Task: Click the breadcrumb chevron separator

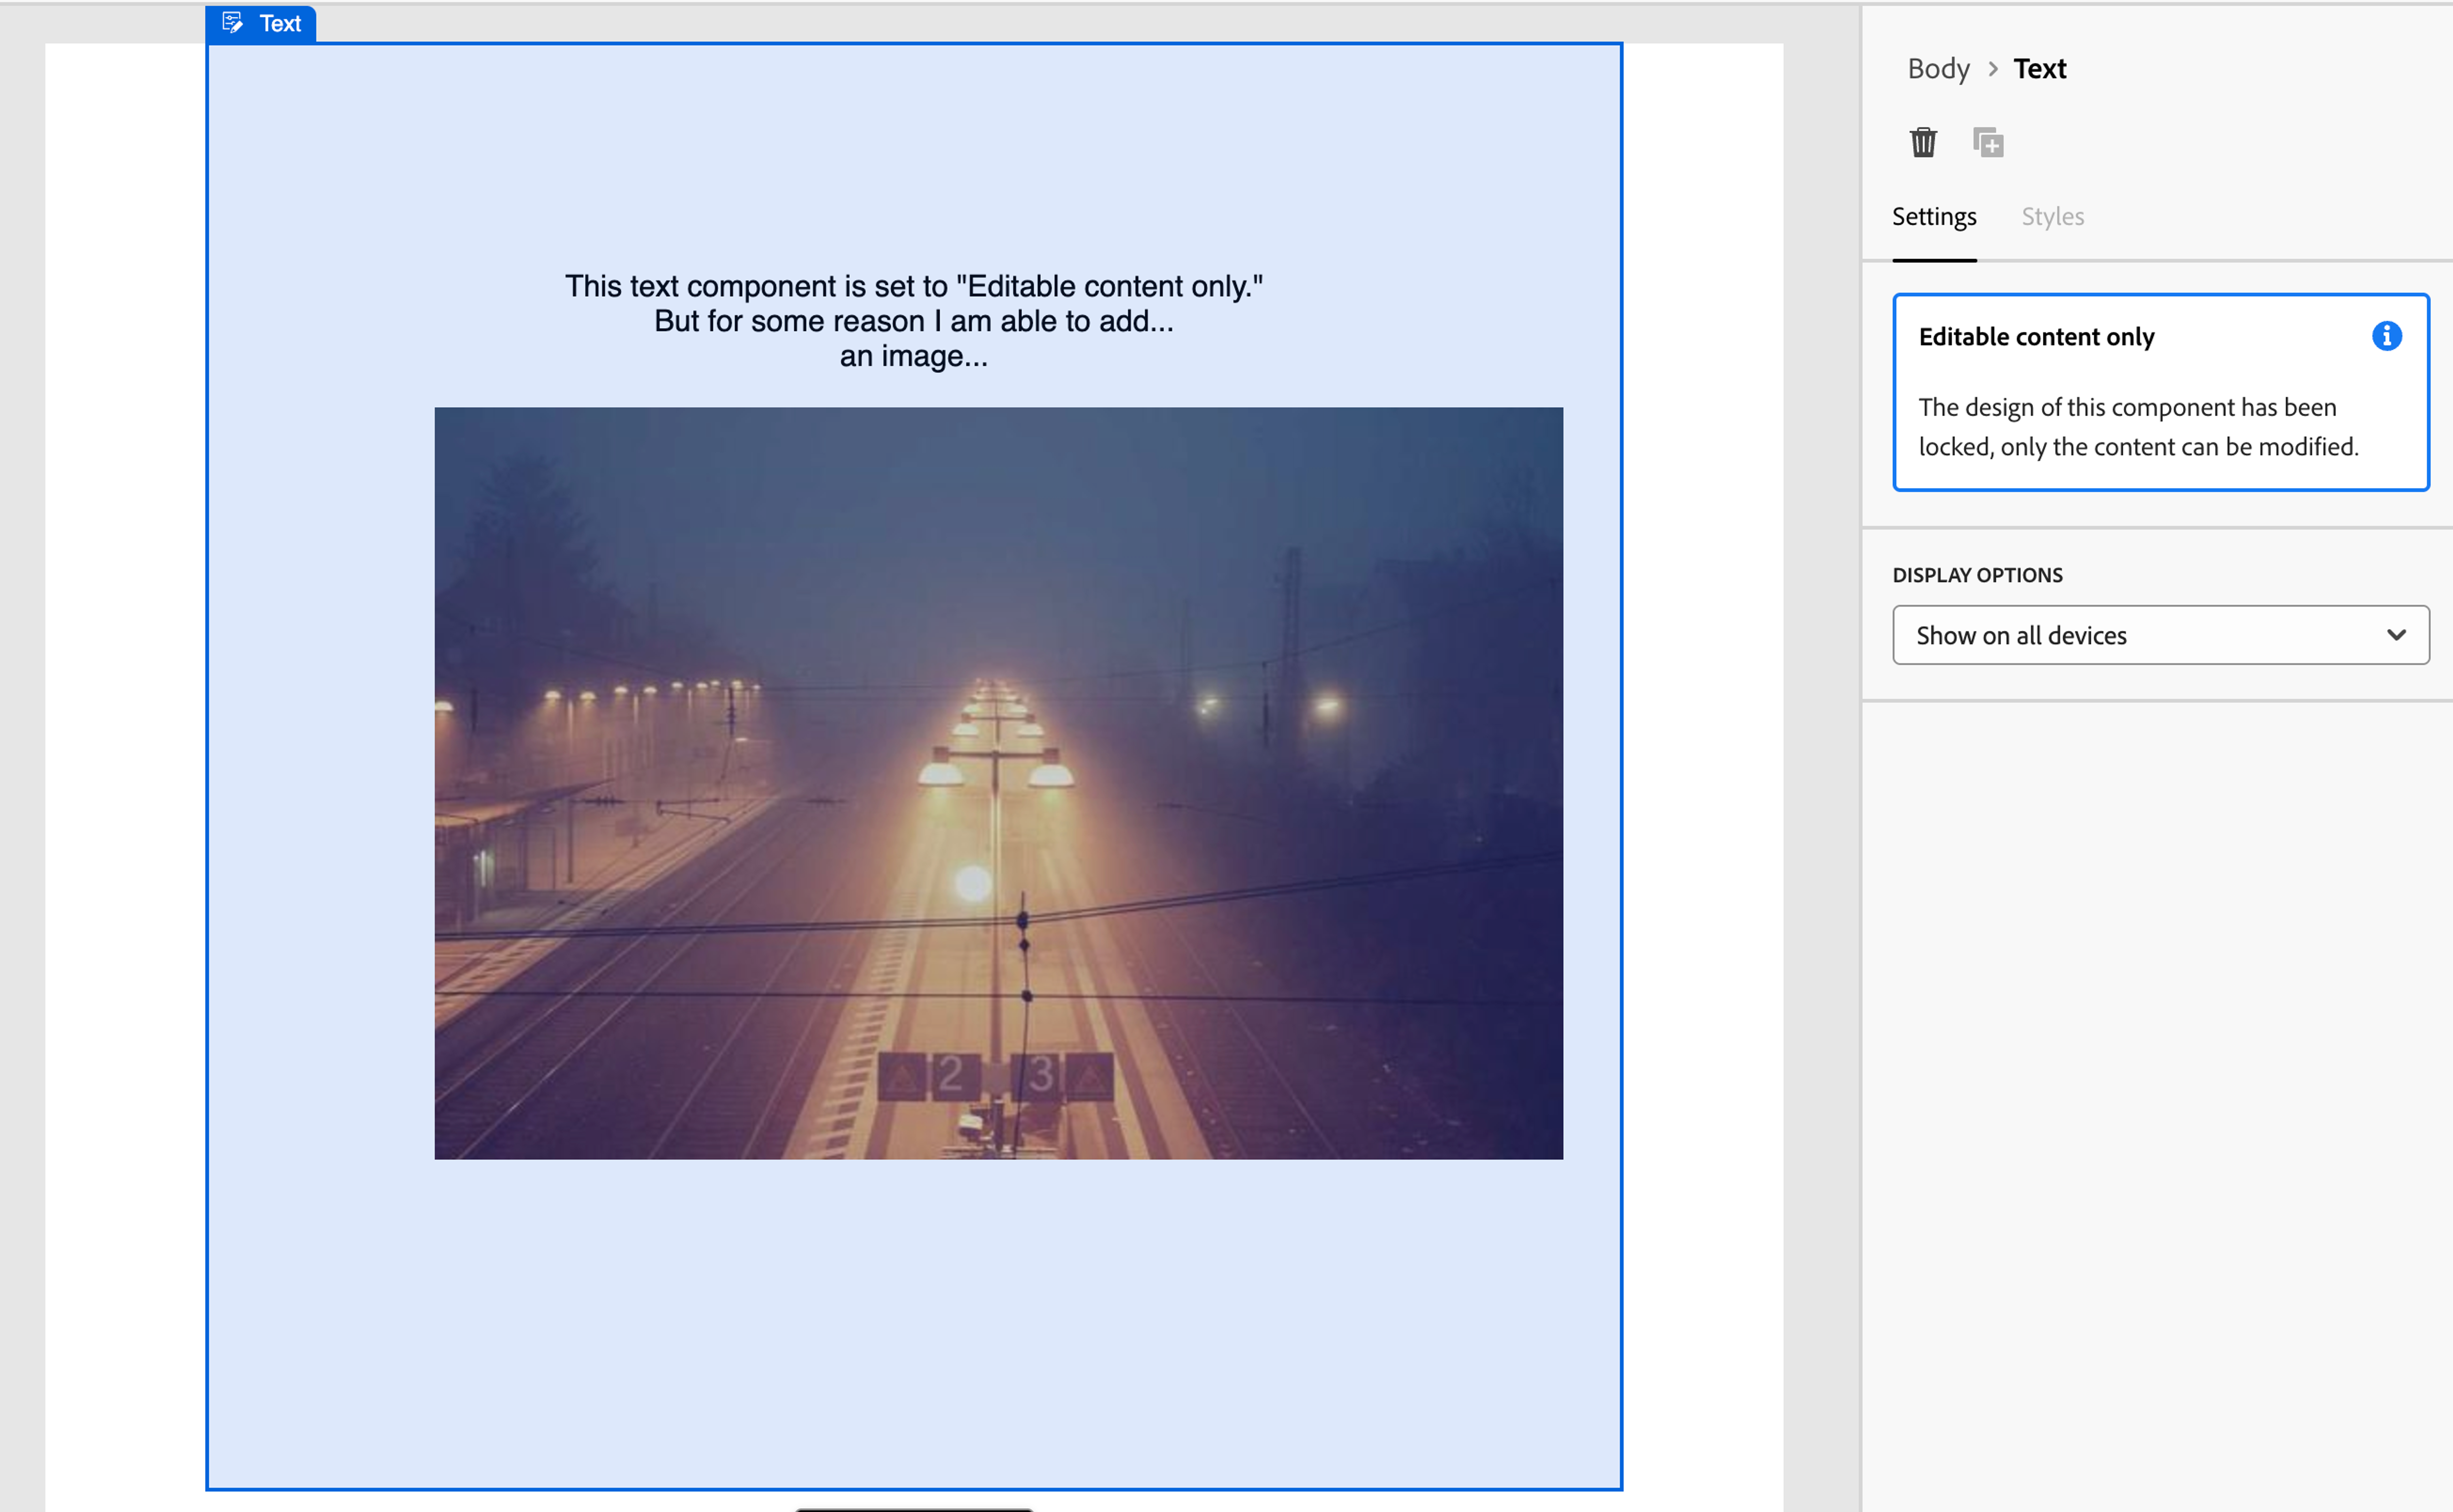Action: (1992, 69)
